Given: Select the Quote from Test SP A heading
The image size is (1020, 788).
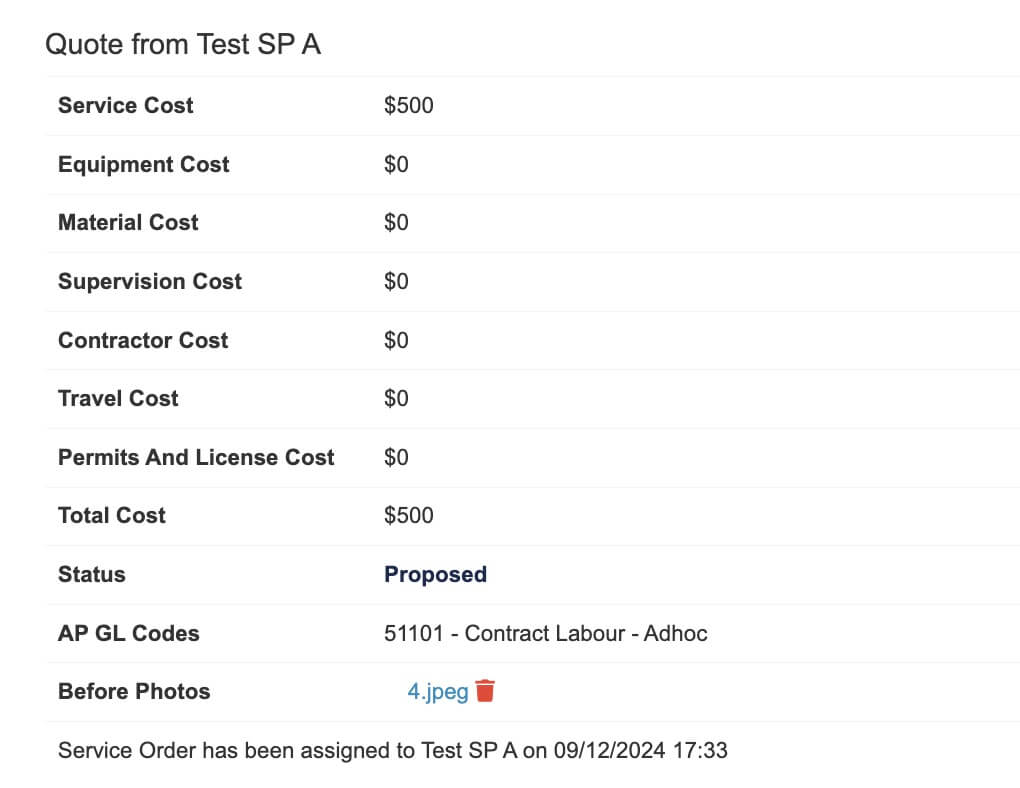Looking at the screenshot, I should tap(183, 44).
